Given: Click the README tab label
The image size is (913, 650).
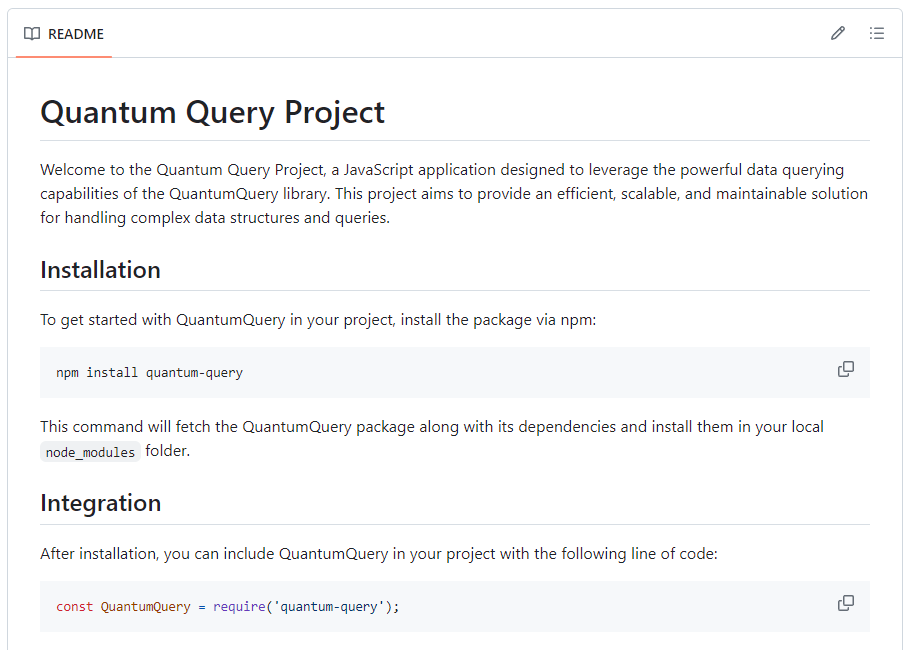Looking at the screenshot, I should coord(76,34).
